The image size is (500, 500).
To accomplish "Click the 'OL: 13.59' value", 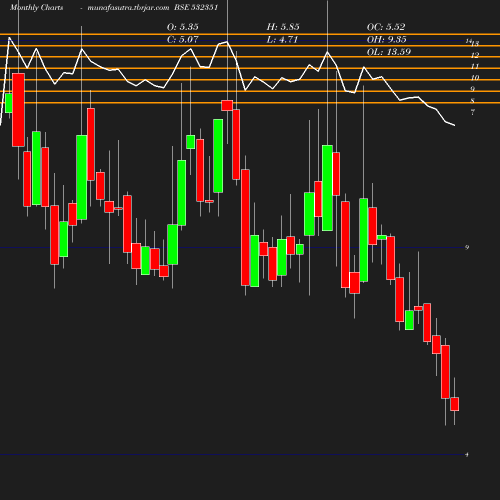I will (x=389, y=52).
